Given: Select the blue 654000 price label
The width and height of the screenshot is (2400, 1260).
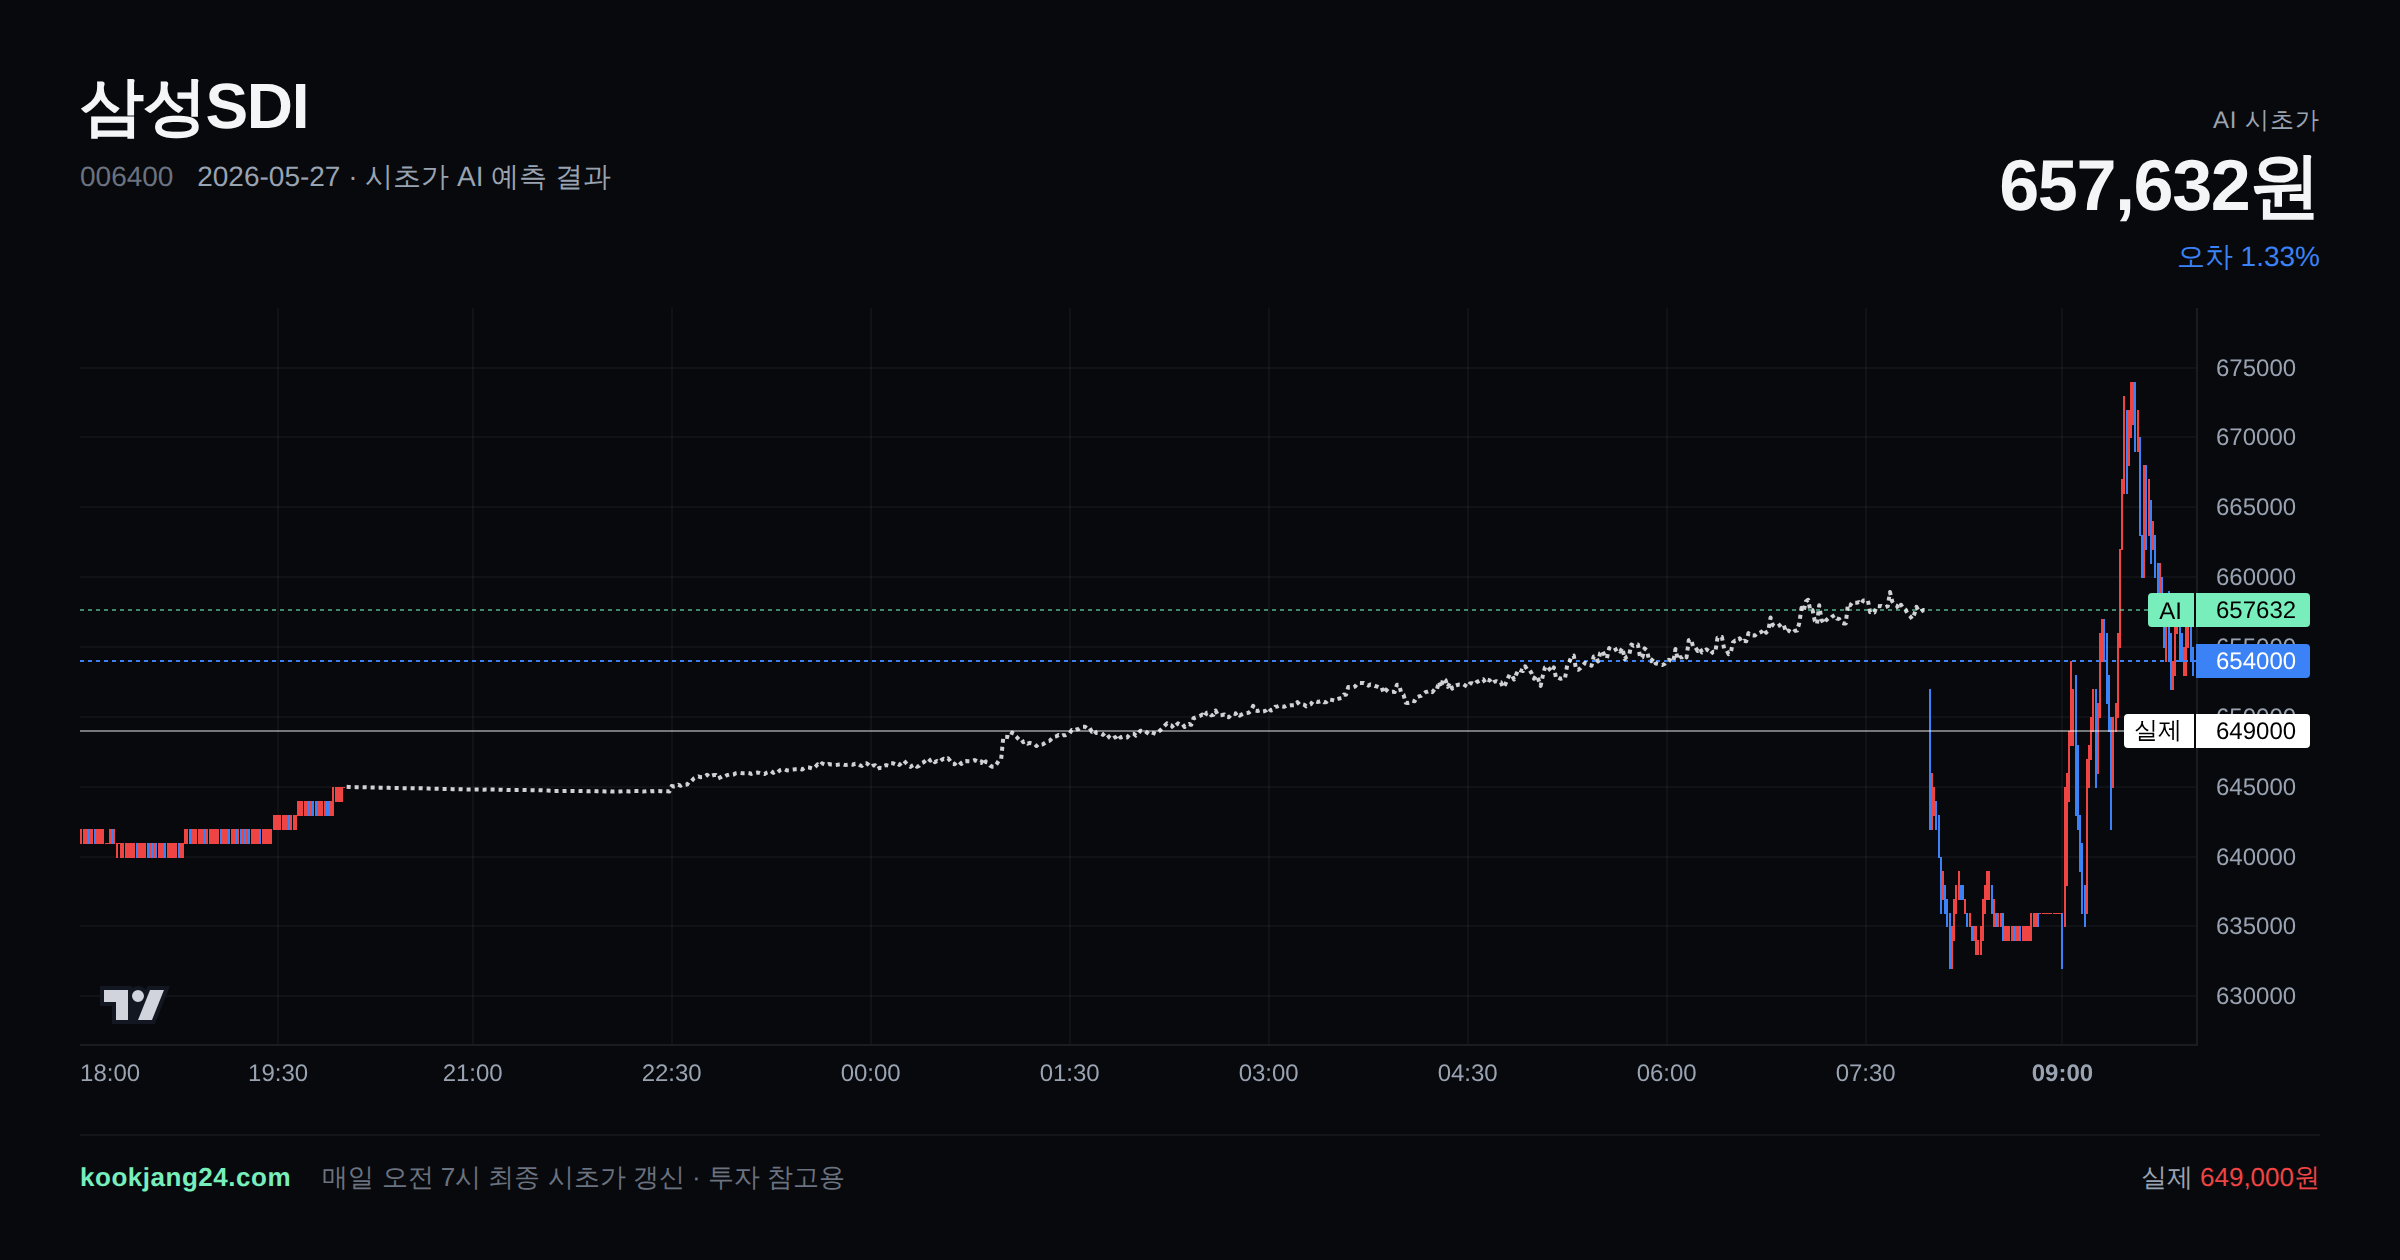Looking at the screenshot, I should tap(2253, 661).
